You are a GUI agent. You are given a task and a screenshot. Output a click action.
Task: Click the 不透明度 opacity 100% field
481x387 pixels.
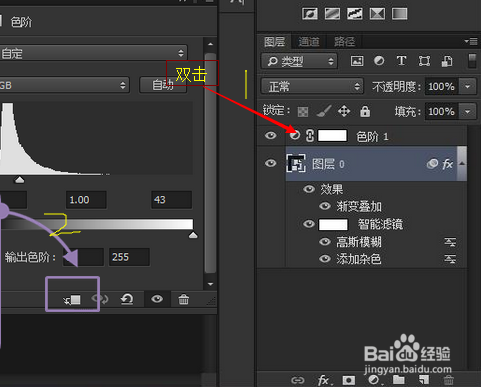[441, 87]
